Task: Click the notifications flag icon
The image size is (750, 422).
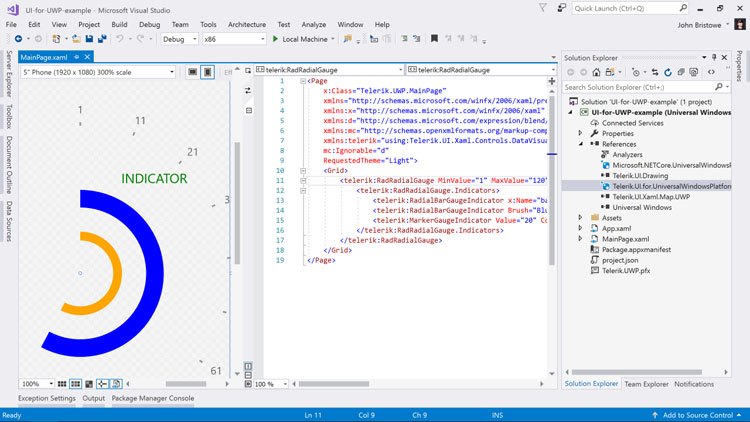Action: (x=543, y=8)
